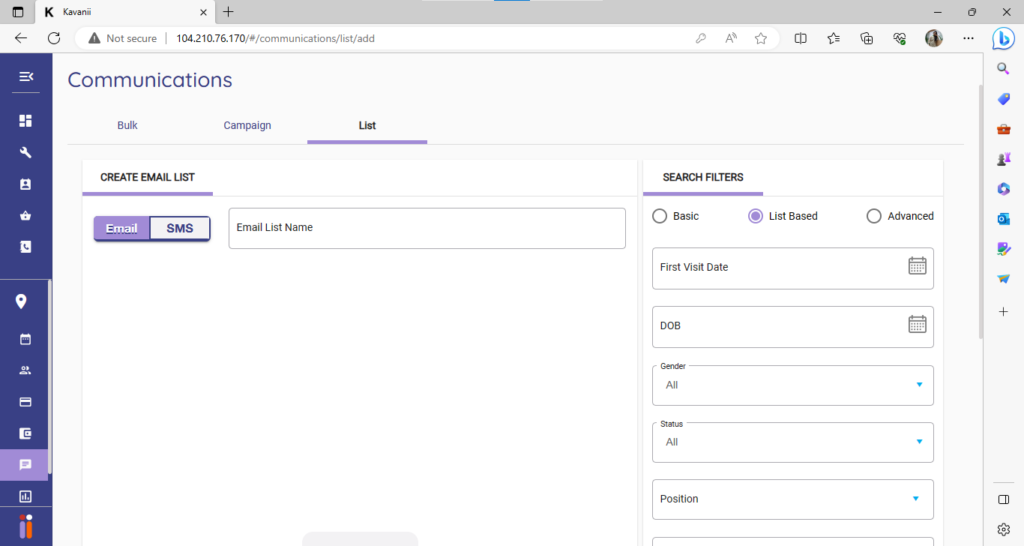Open the reports chart icon in sidebar

[x=26, y=496]
